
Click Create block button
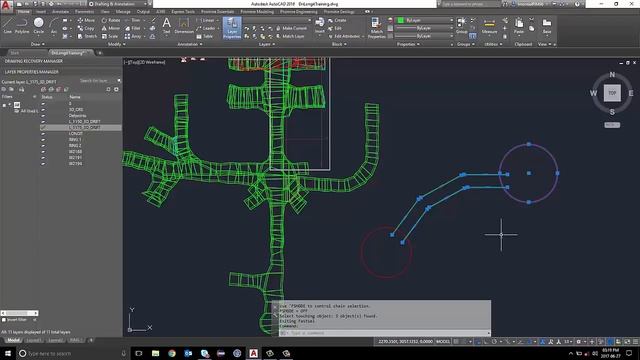pos(337,20)
